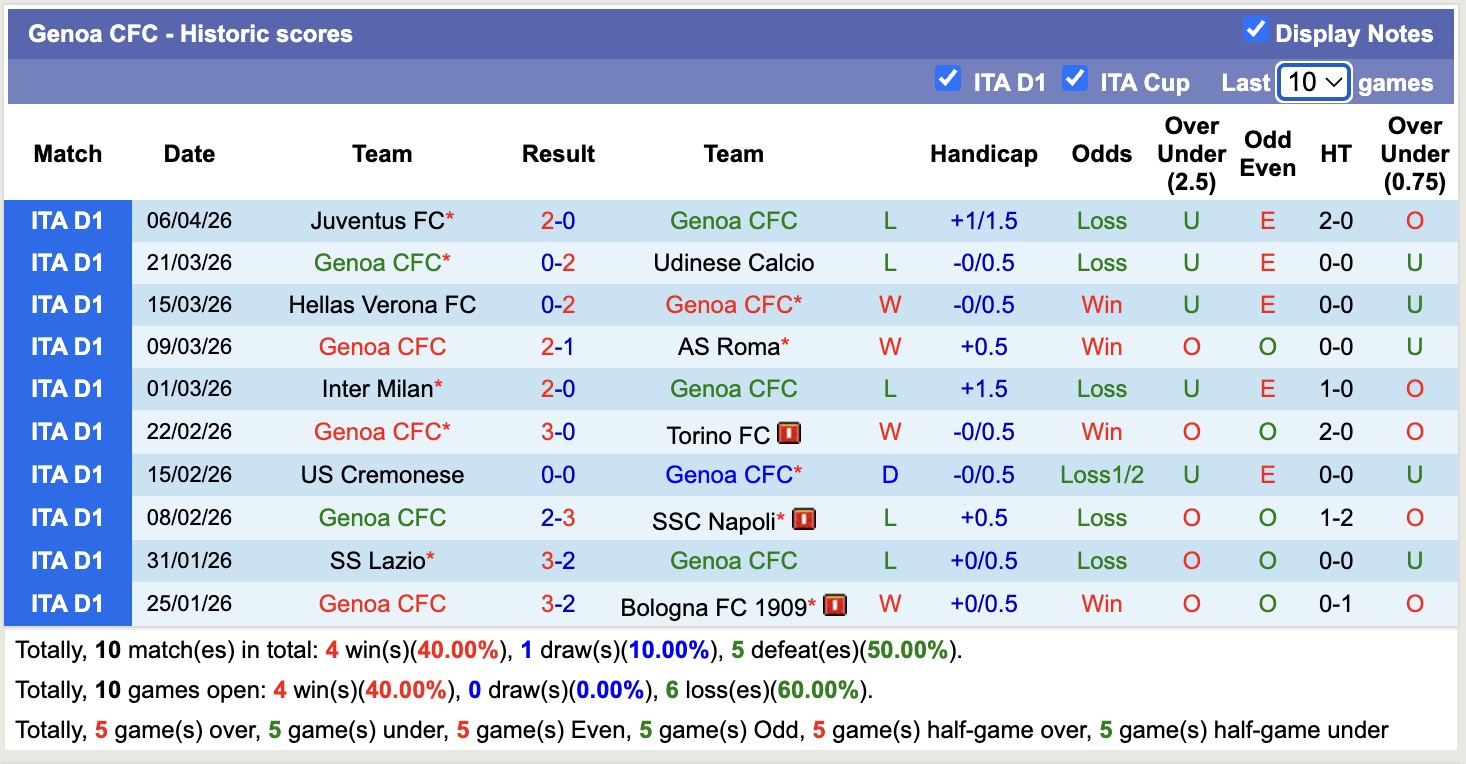Click the dropdown arrow next to 10

[1333, 81]
